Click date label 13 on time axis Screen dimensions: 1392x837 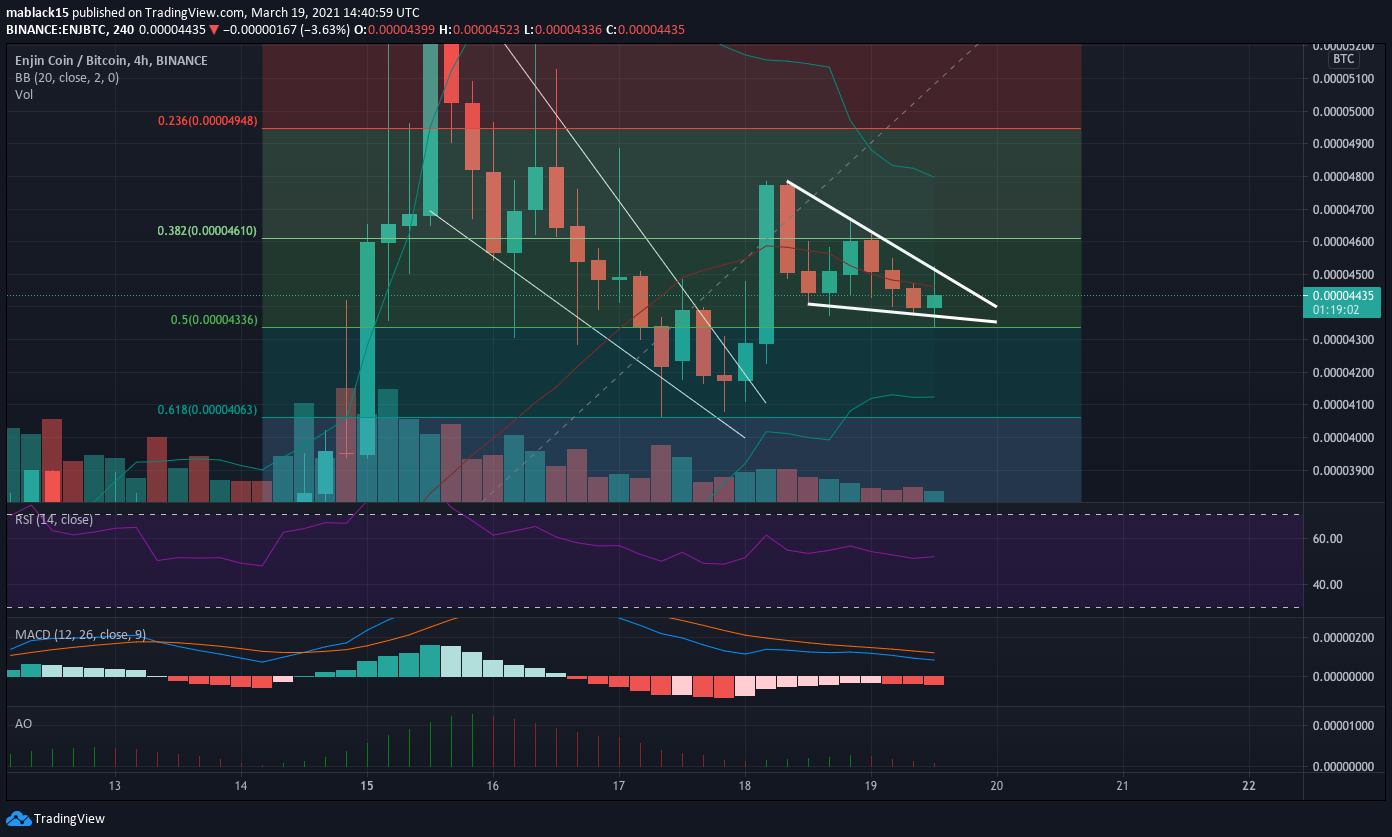point(115,785)
